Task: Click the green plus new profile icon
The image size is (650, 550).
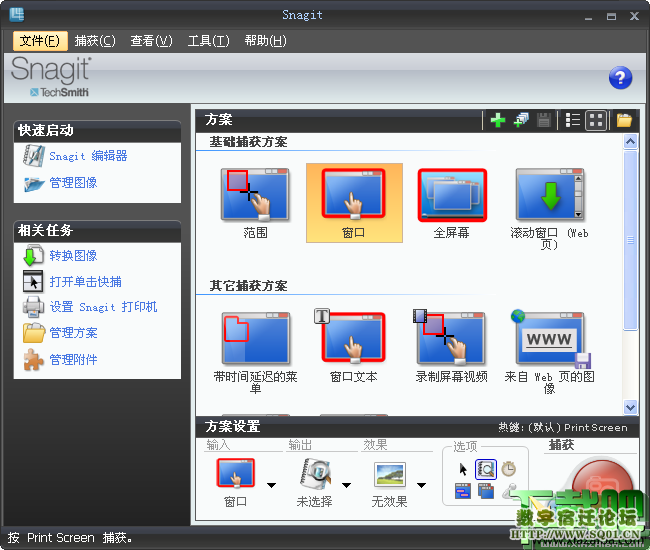Action: [498, 121]
